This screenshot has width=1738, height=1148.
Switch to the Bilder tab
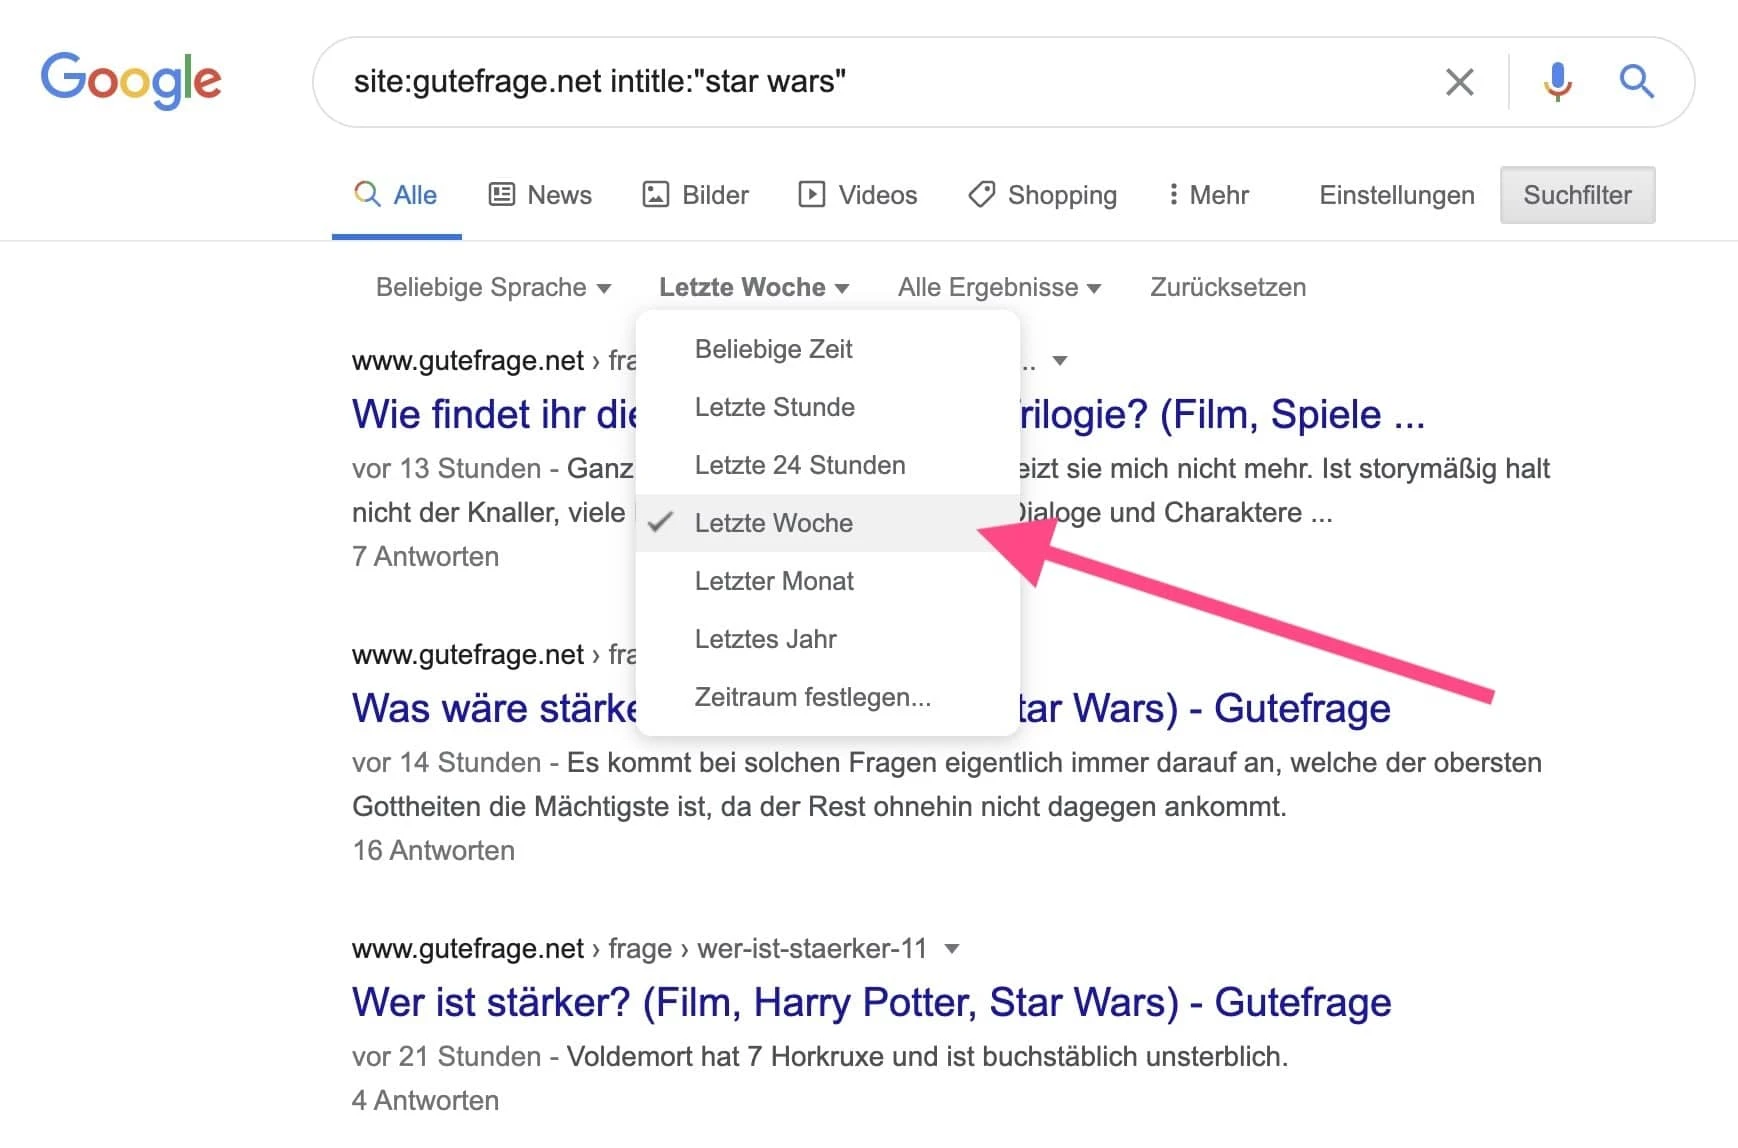tap(695, 194)
